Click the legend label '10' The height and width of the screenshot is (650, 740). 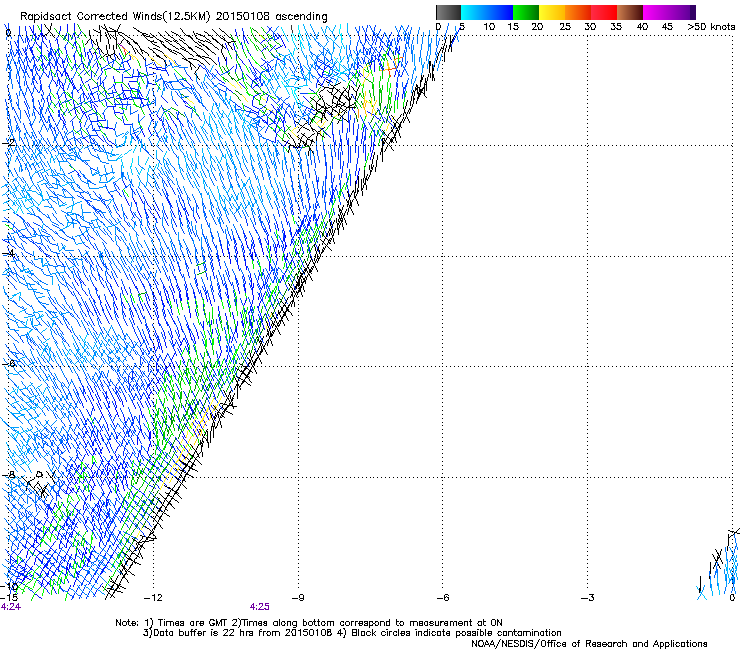tap(489, 27)
